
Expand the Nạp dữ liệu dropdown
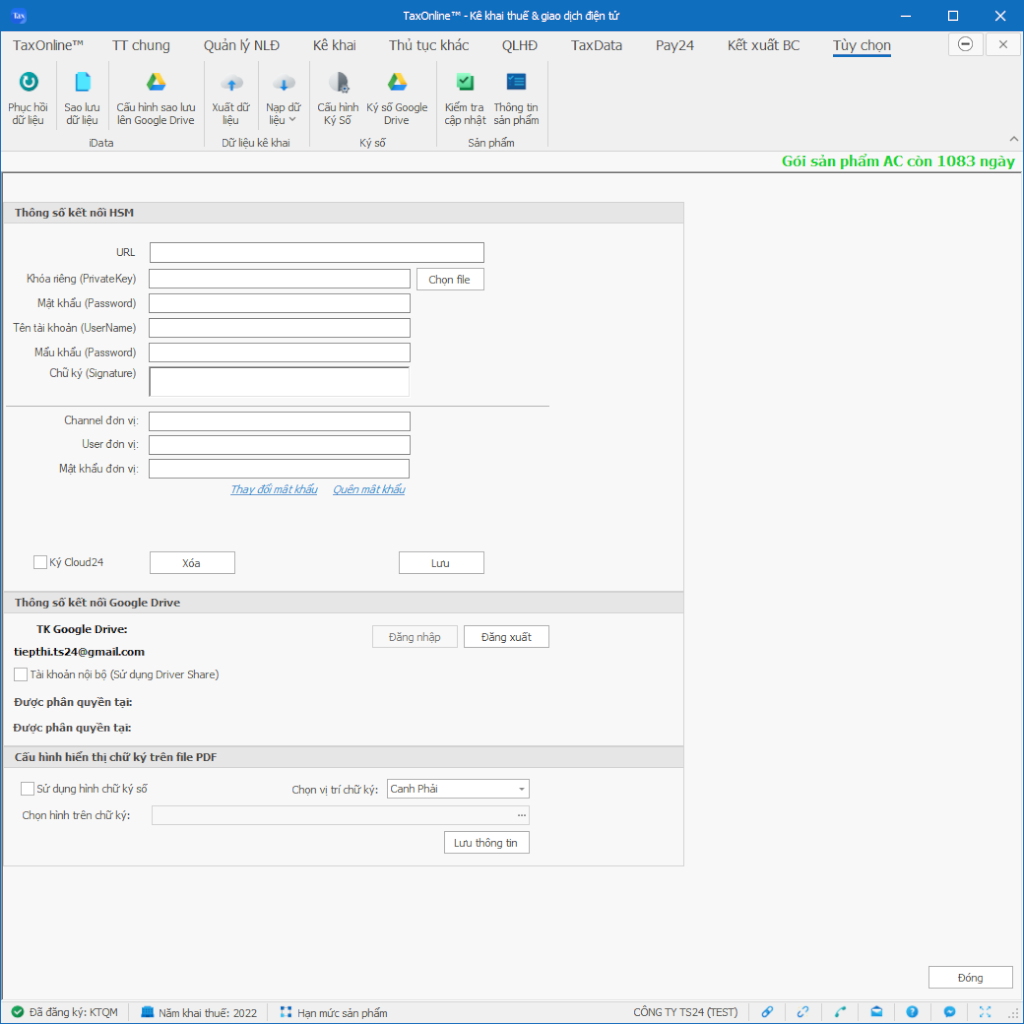(284, 114)
